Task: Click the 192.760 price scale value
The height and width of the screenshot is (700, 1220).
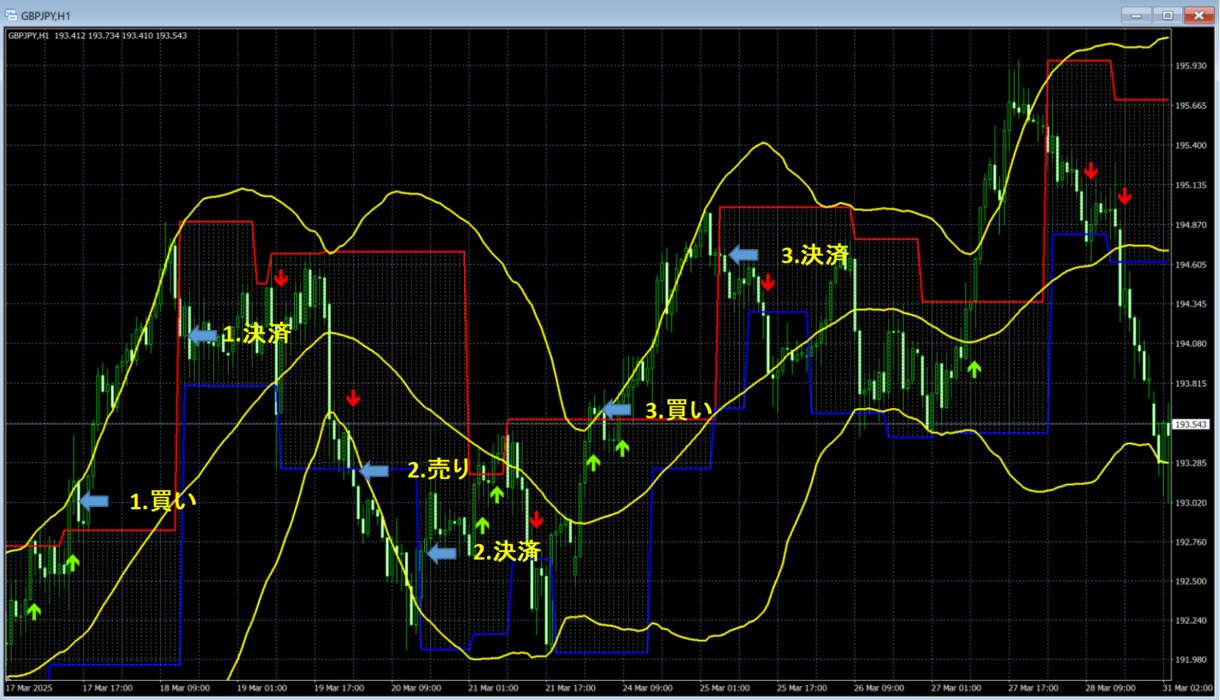Action: [x=1190, y=542]
